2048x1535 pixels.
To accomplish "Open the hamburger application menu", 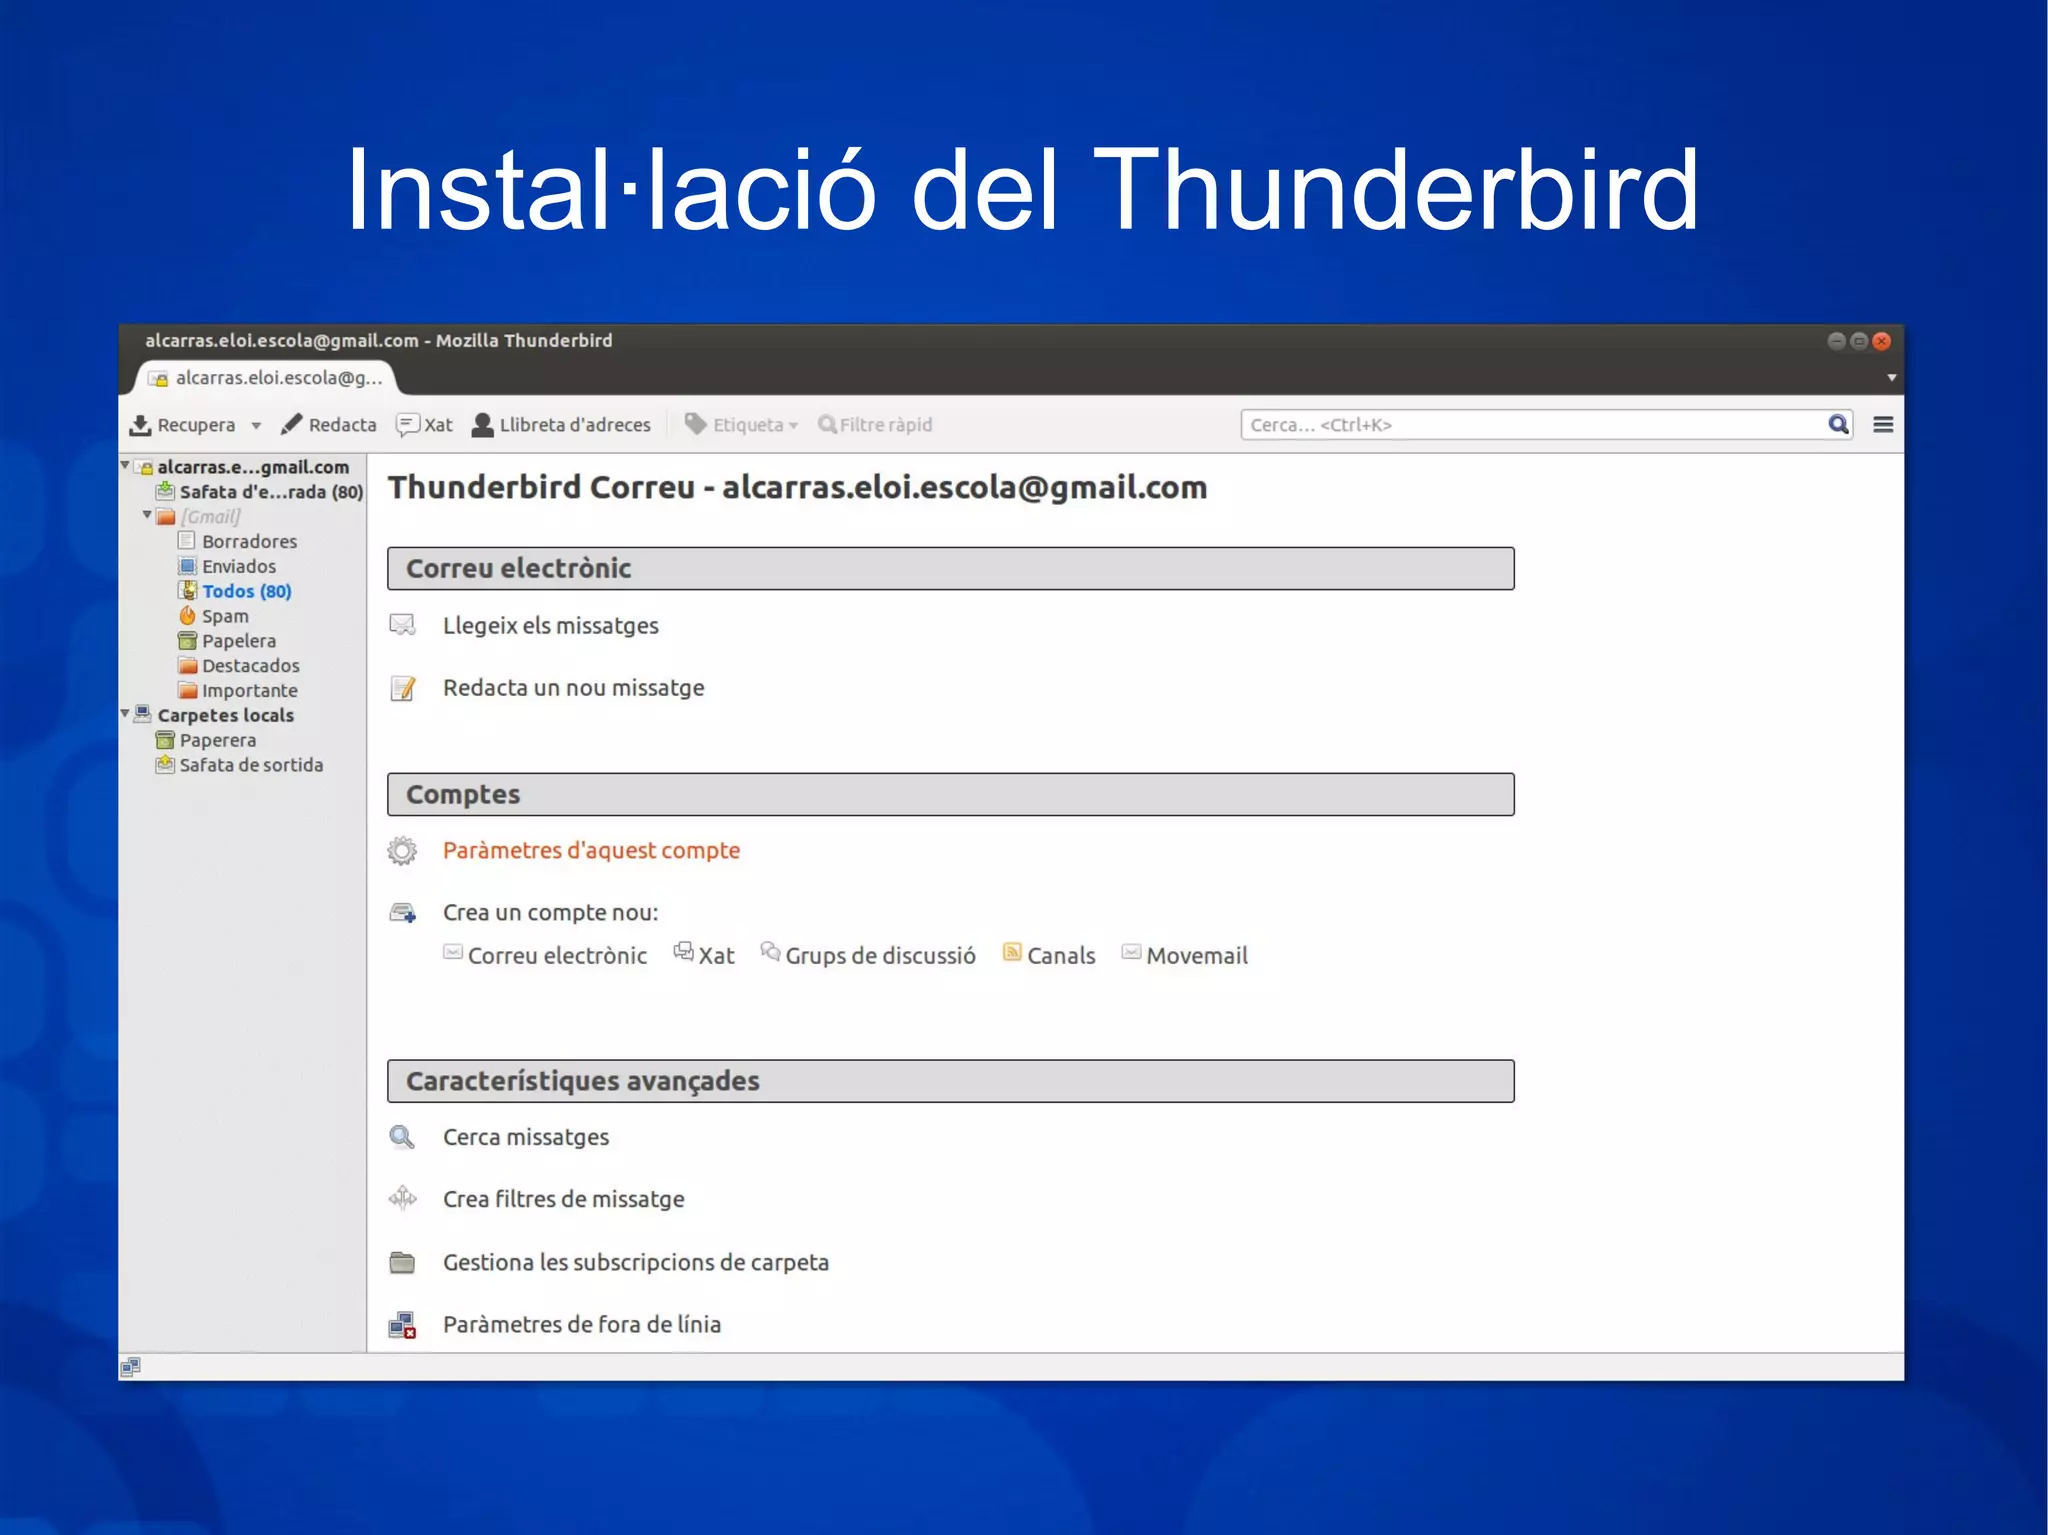I will click(x=1883, y=425).
